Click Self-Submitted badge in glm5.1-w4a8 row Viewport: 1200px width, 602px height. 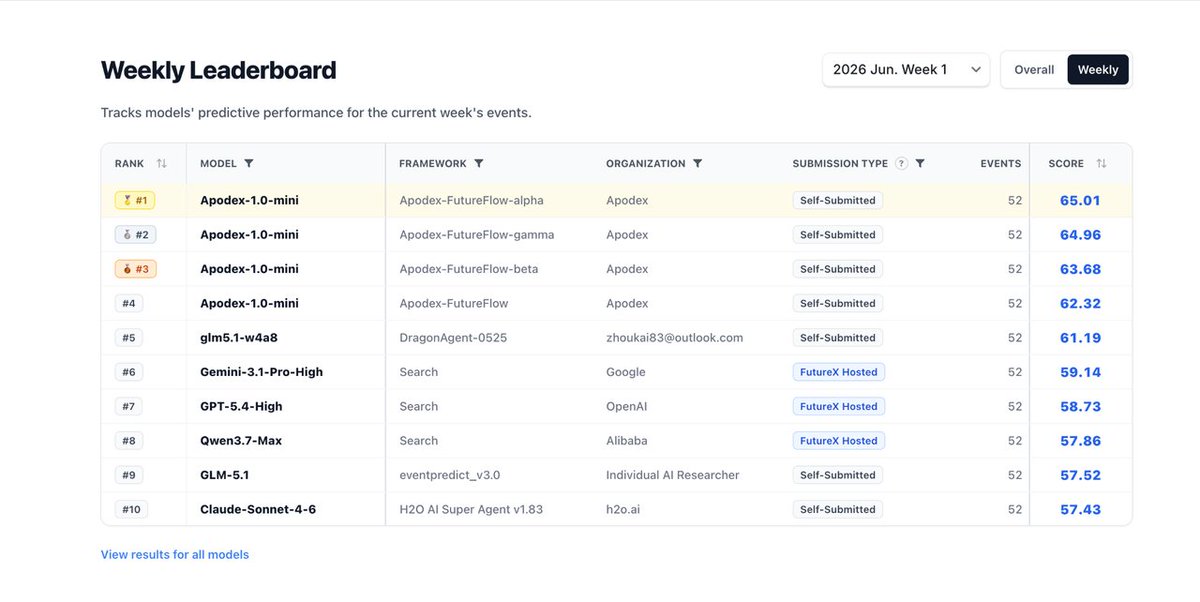point(838,338)
